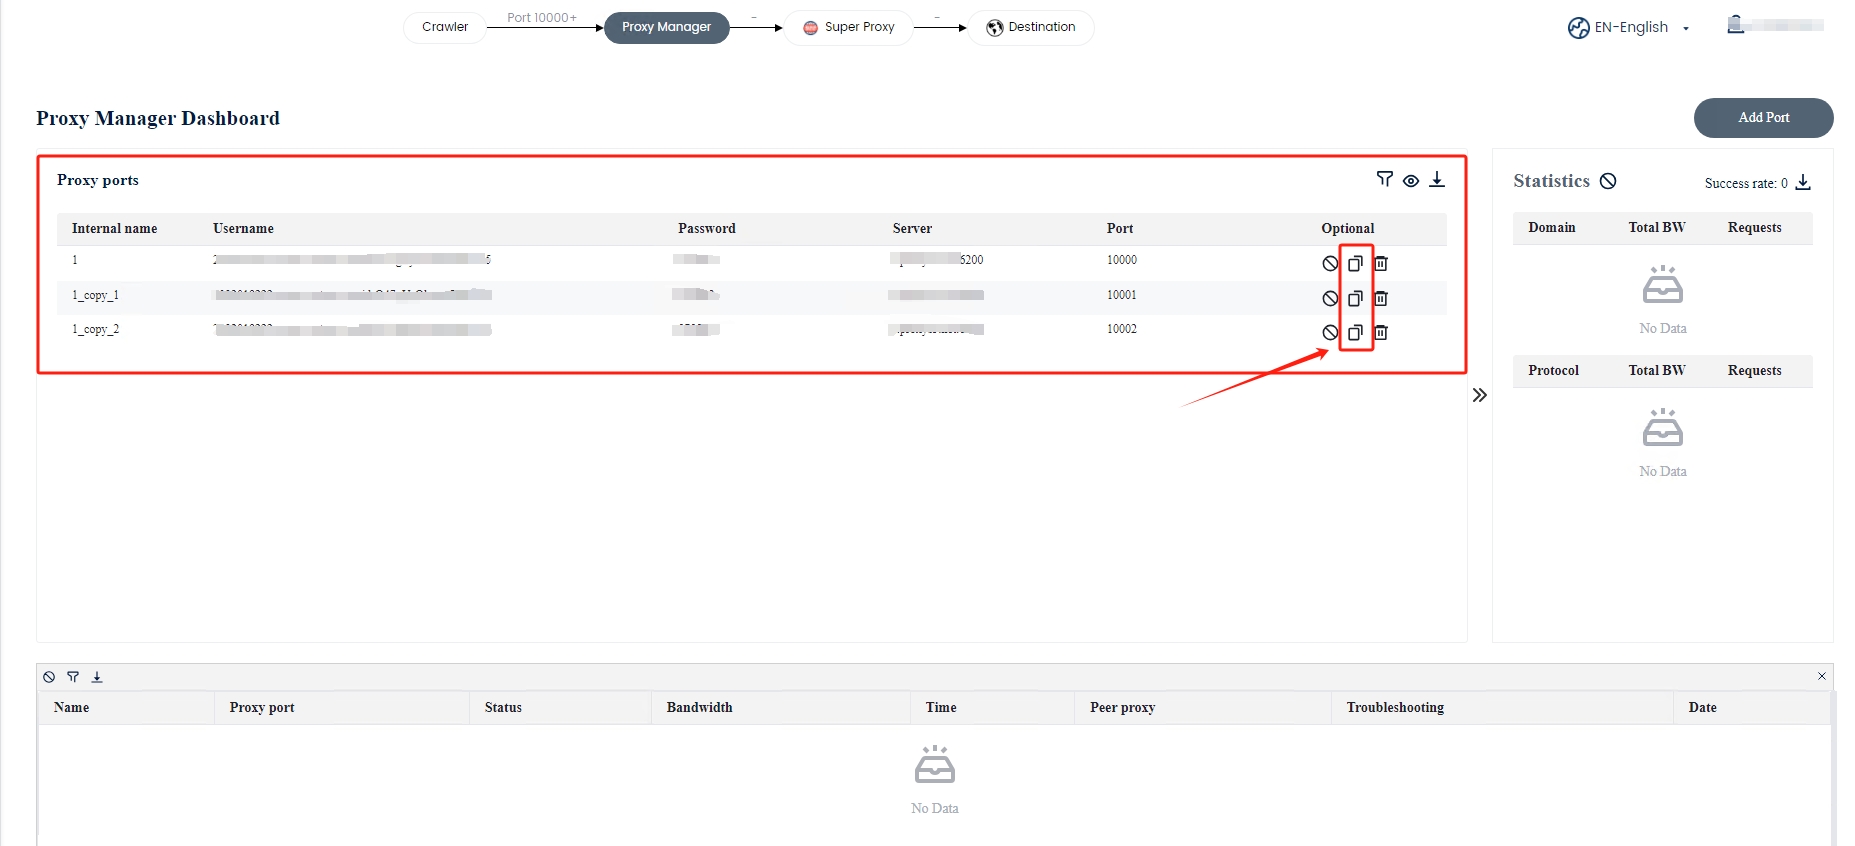Download the proxy ports list

(1437, 179)
